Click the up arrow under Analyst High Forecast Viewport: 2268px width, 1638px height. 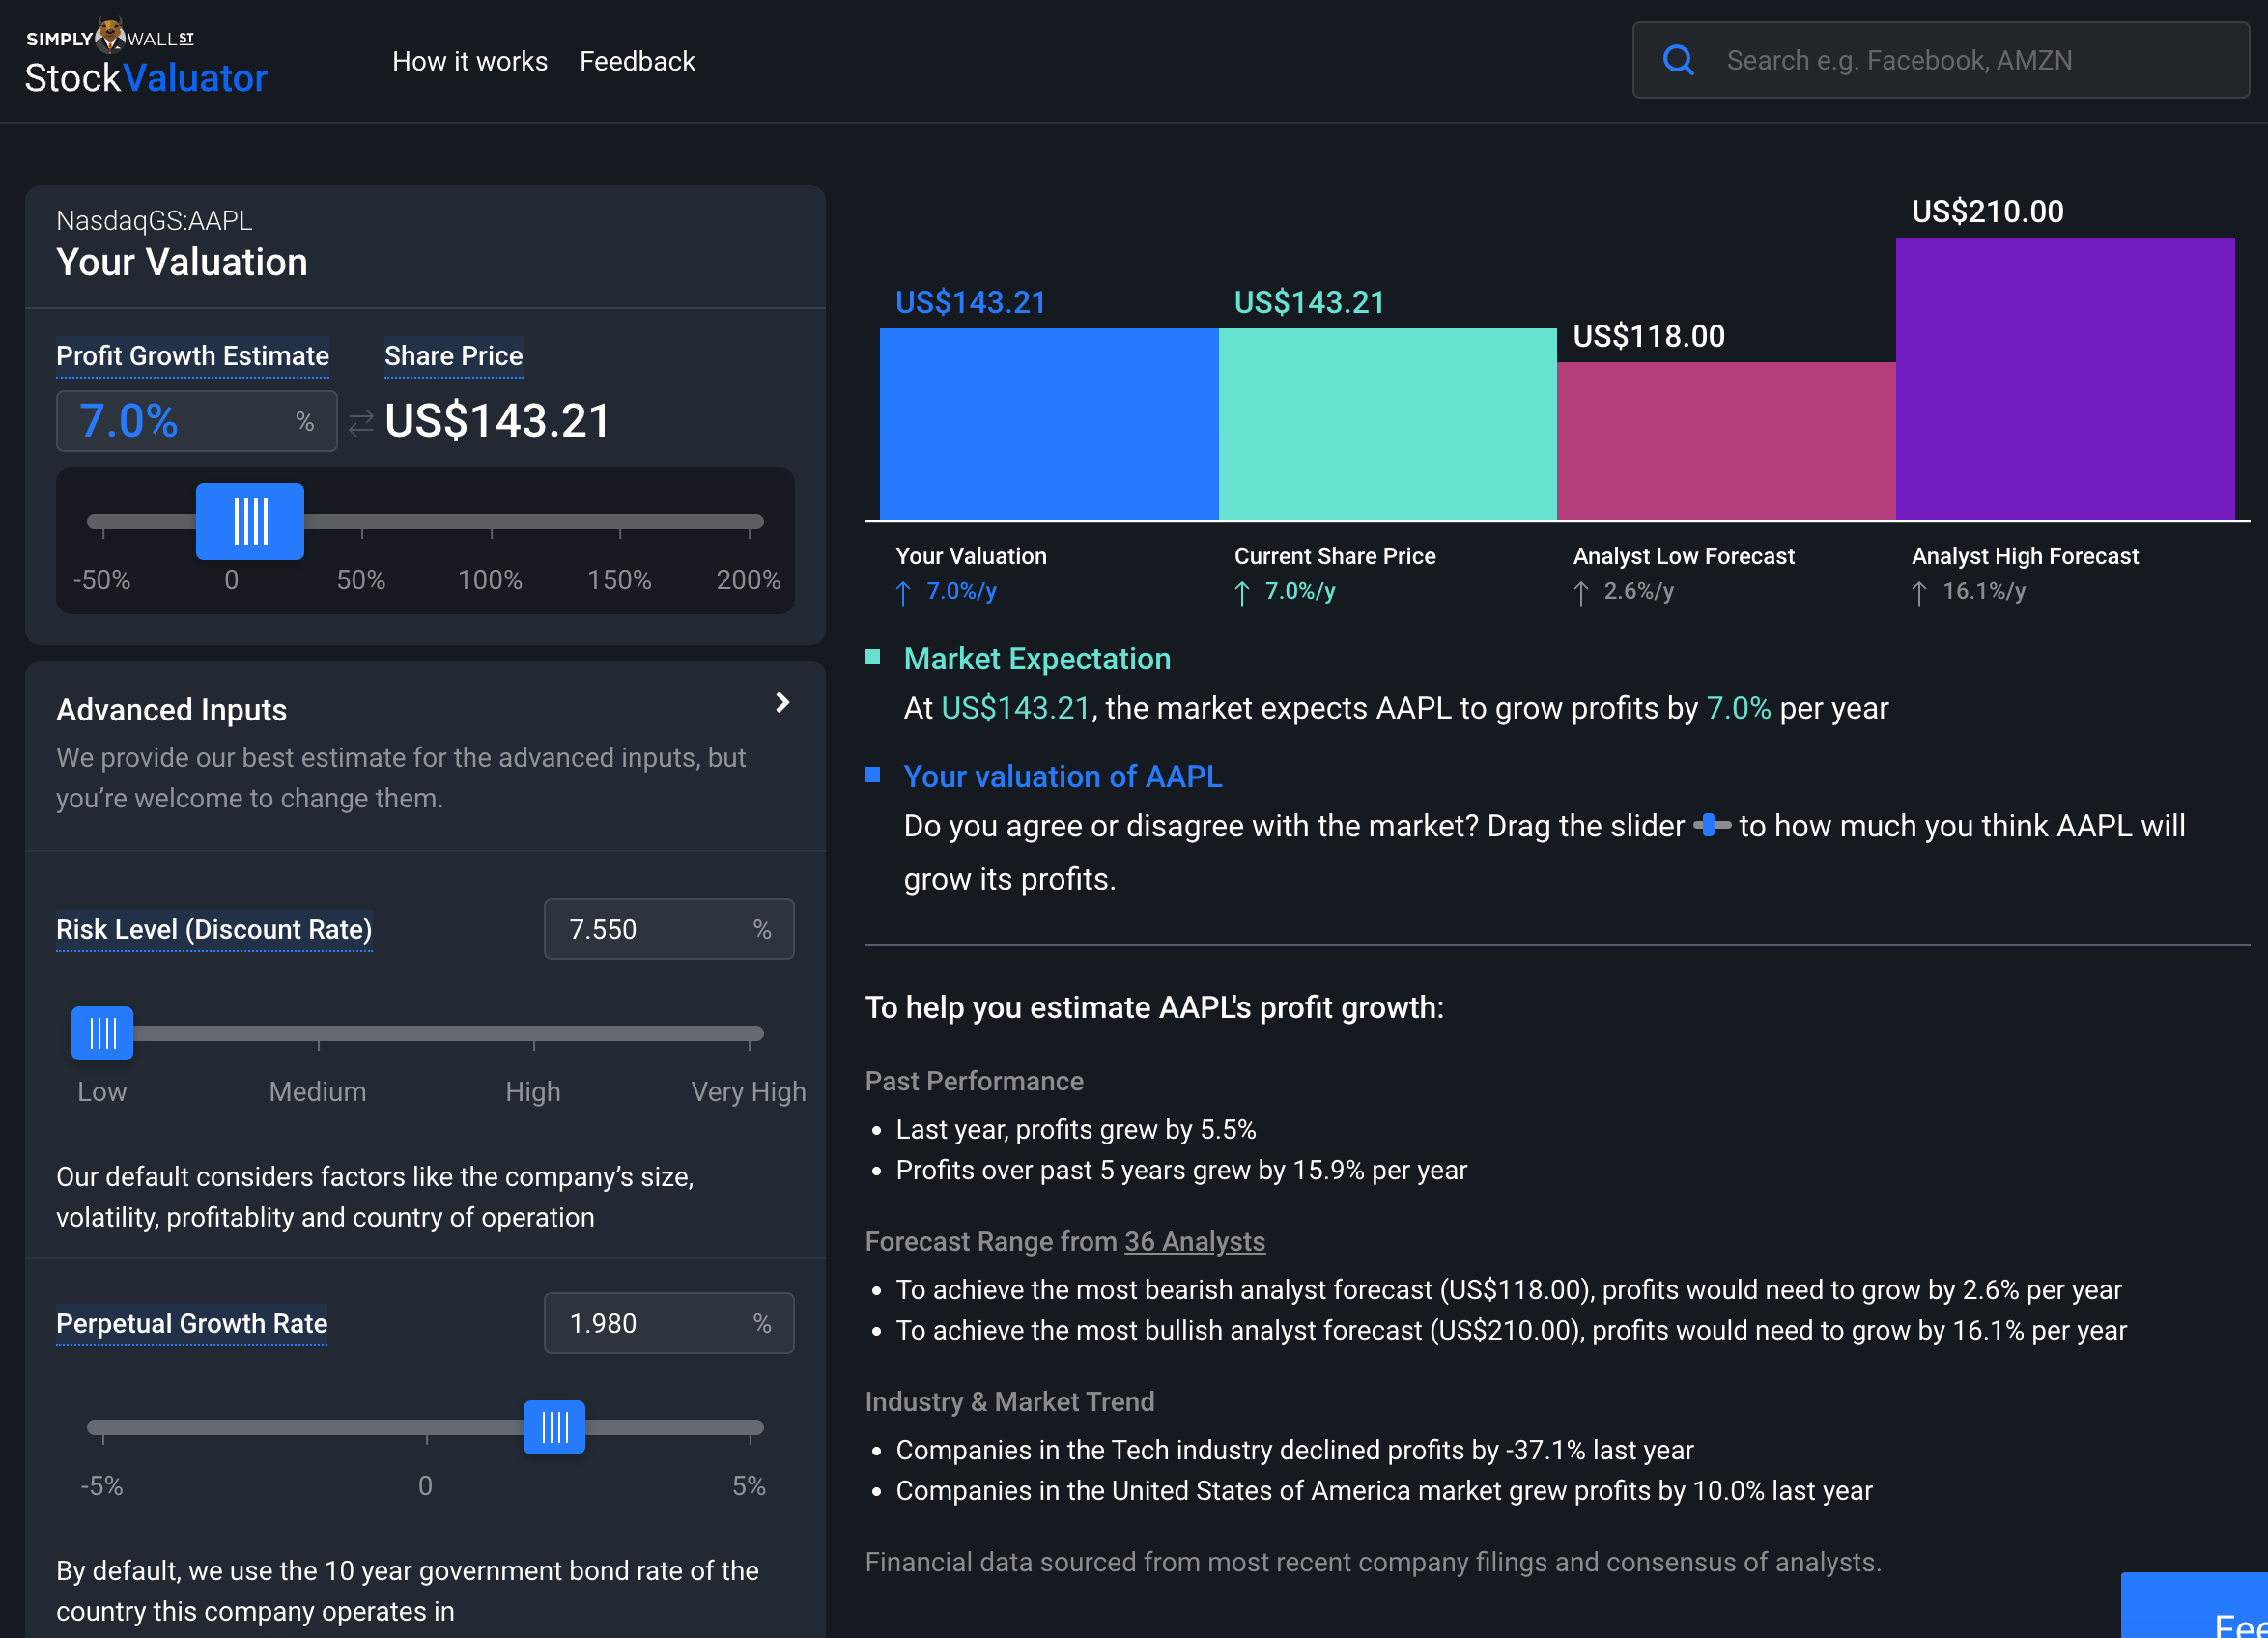tap(1919, 593)
